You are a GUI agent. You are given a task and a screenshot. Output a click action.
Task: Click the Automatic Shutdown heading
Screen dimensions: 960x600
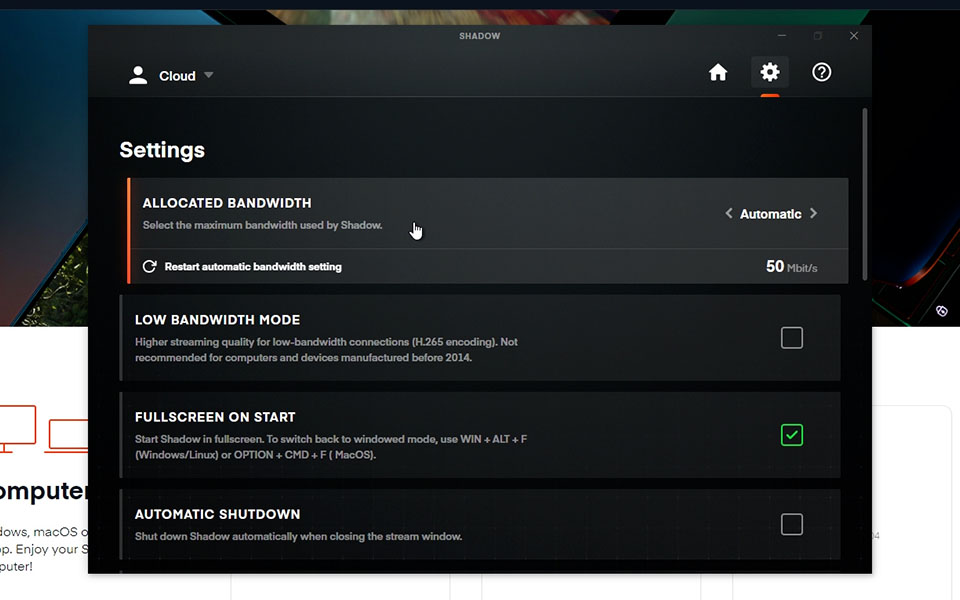[x=217, y=514]
